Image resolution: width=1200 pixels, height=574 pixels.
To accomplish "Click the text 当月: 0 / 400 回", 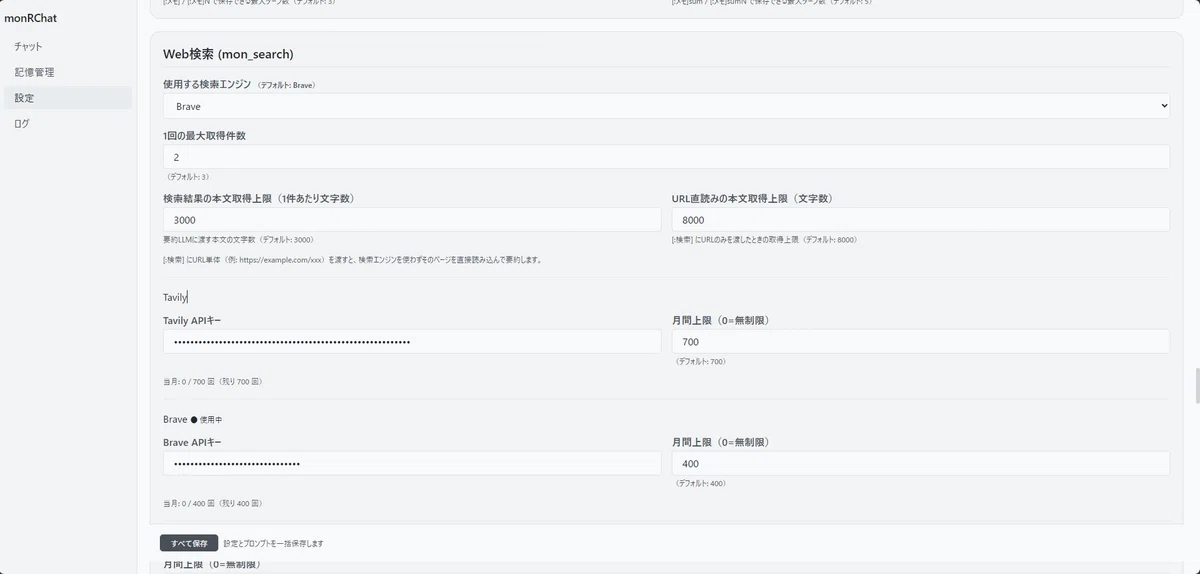I will (x=212, y=504).
